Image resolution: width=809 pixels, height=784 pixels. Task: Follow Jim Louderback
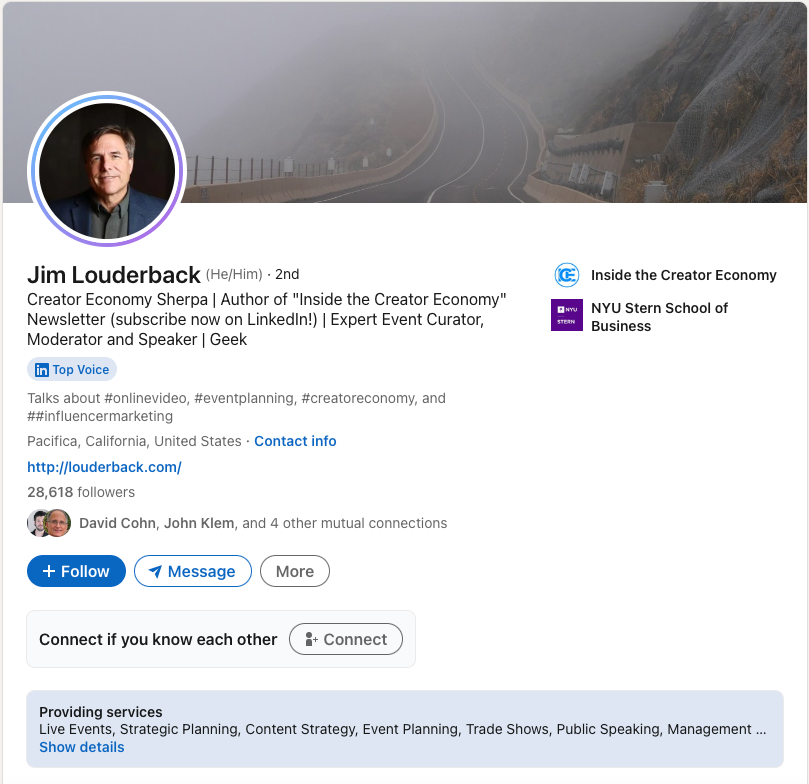pyautogui.click(x=76, y=571)
